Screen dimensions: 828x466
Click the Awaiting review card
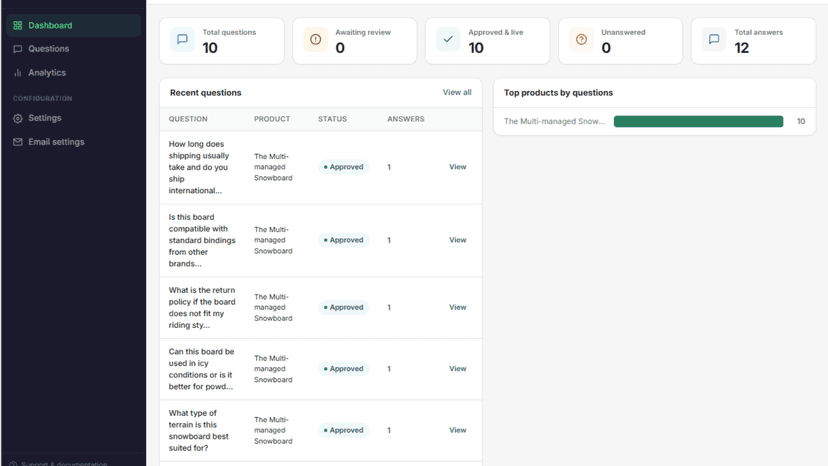click(355, 41)
